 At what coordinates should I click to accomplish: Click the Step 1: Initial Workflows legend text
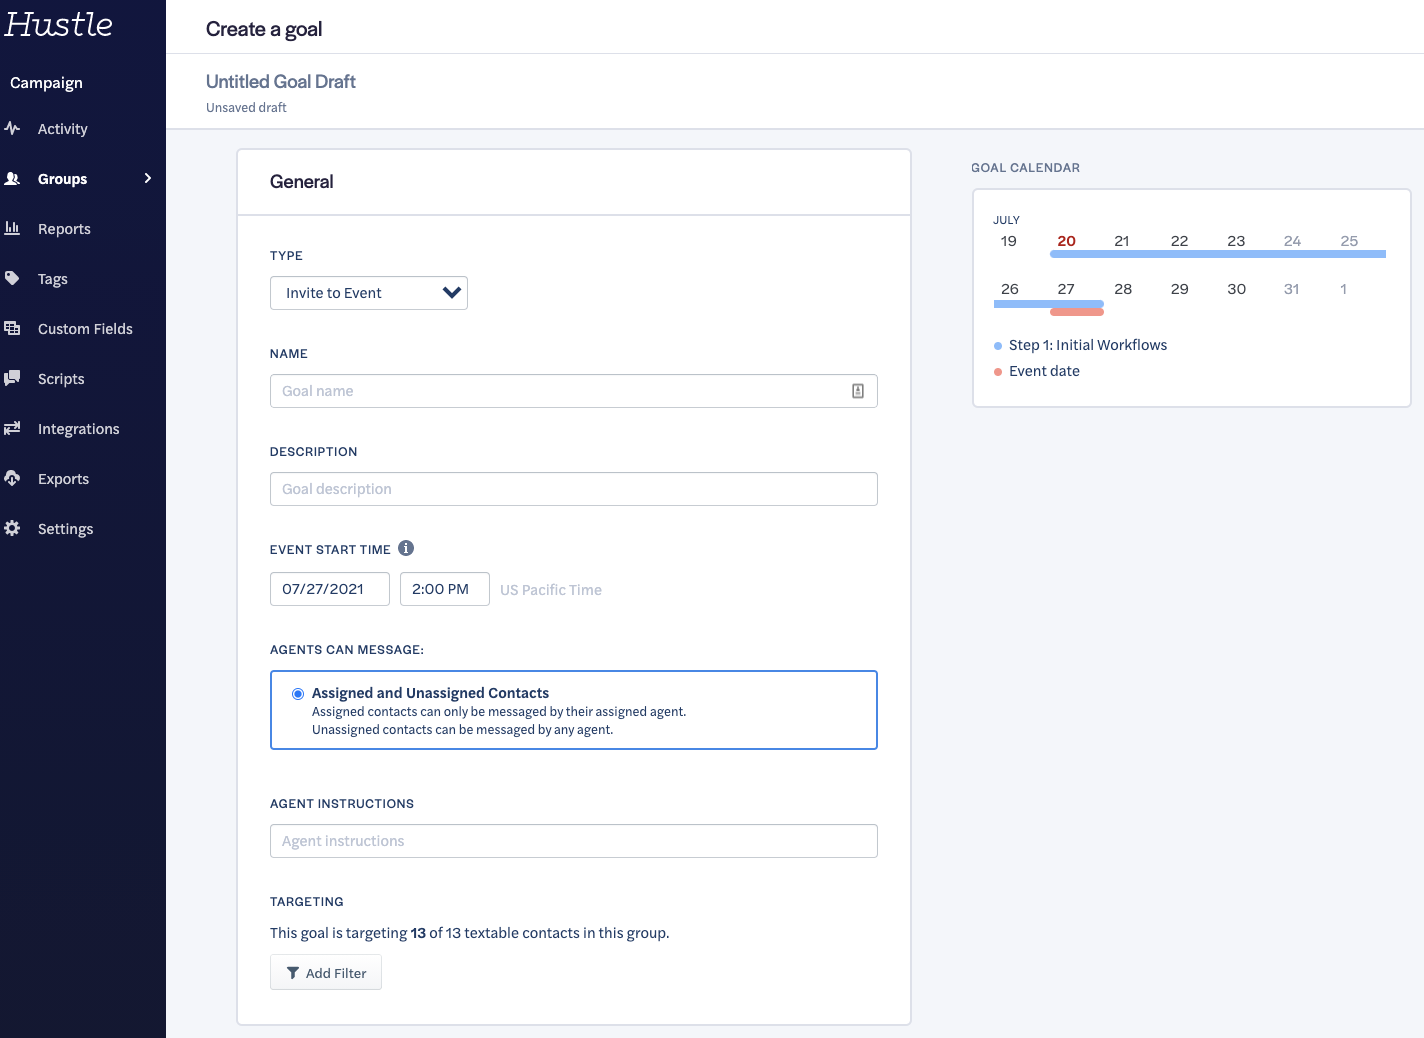[1088, 345]
